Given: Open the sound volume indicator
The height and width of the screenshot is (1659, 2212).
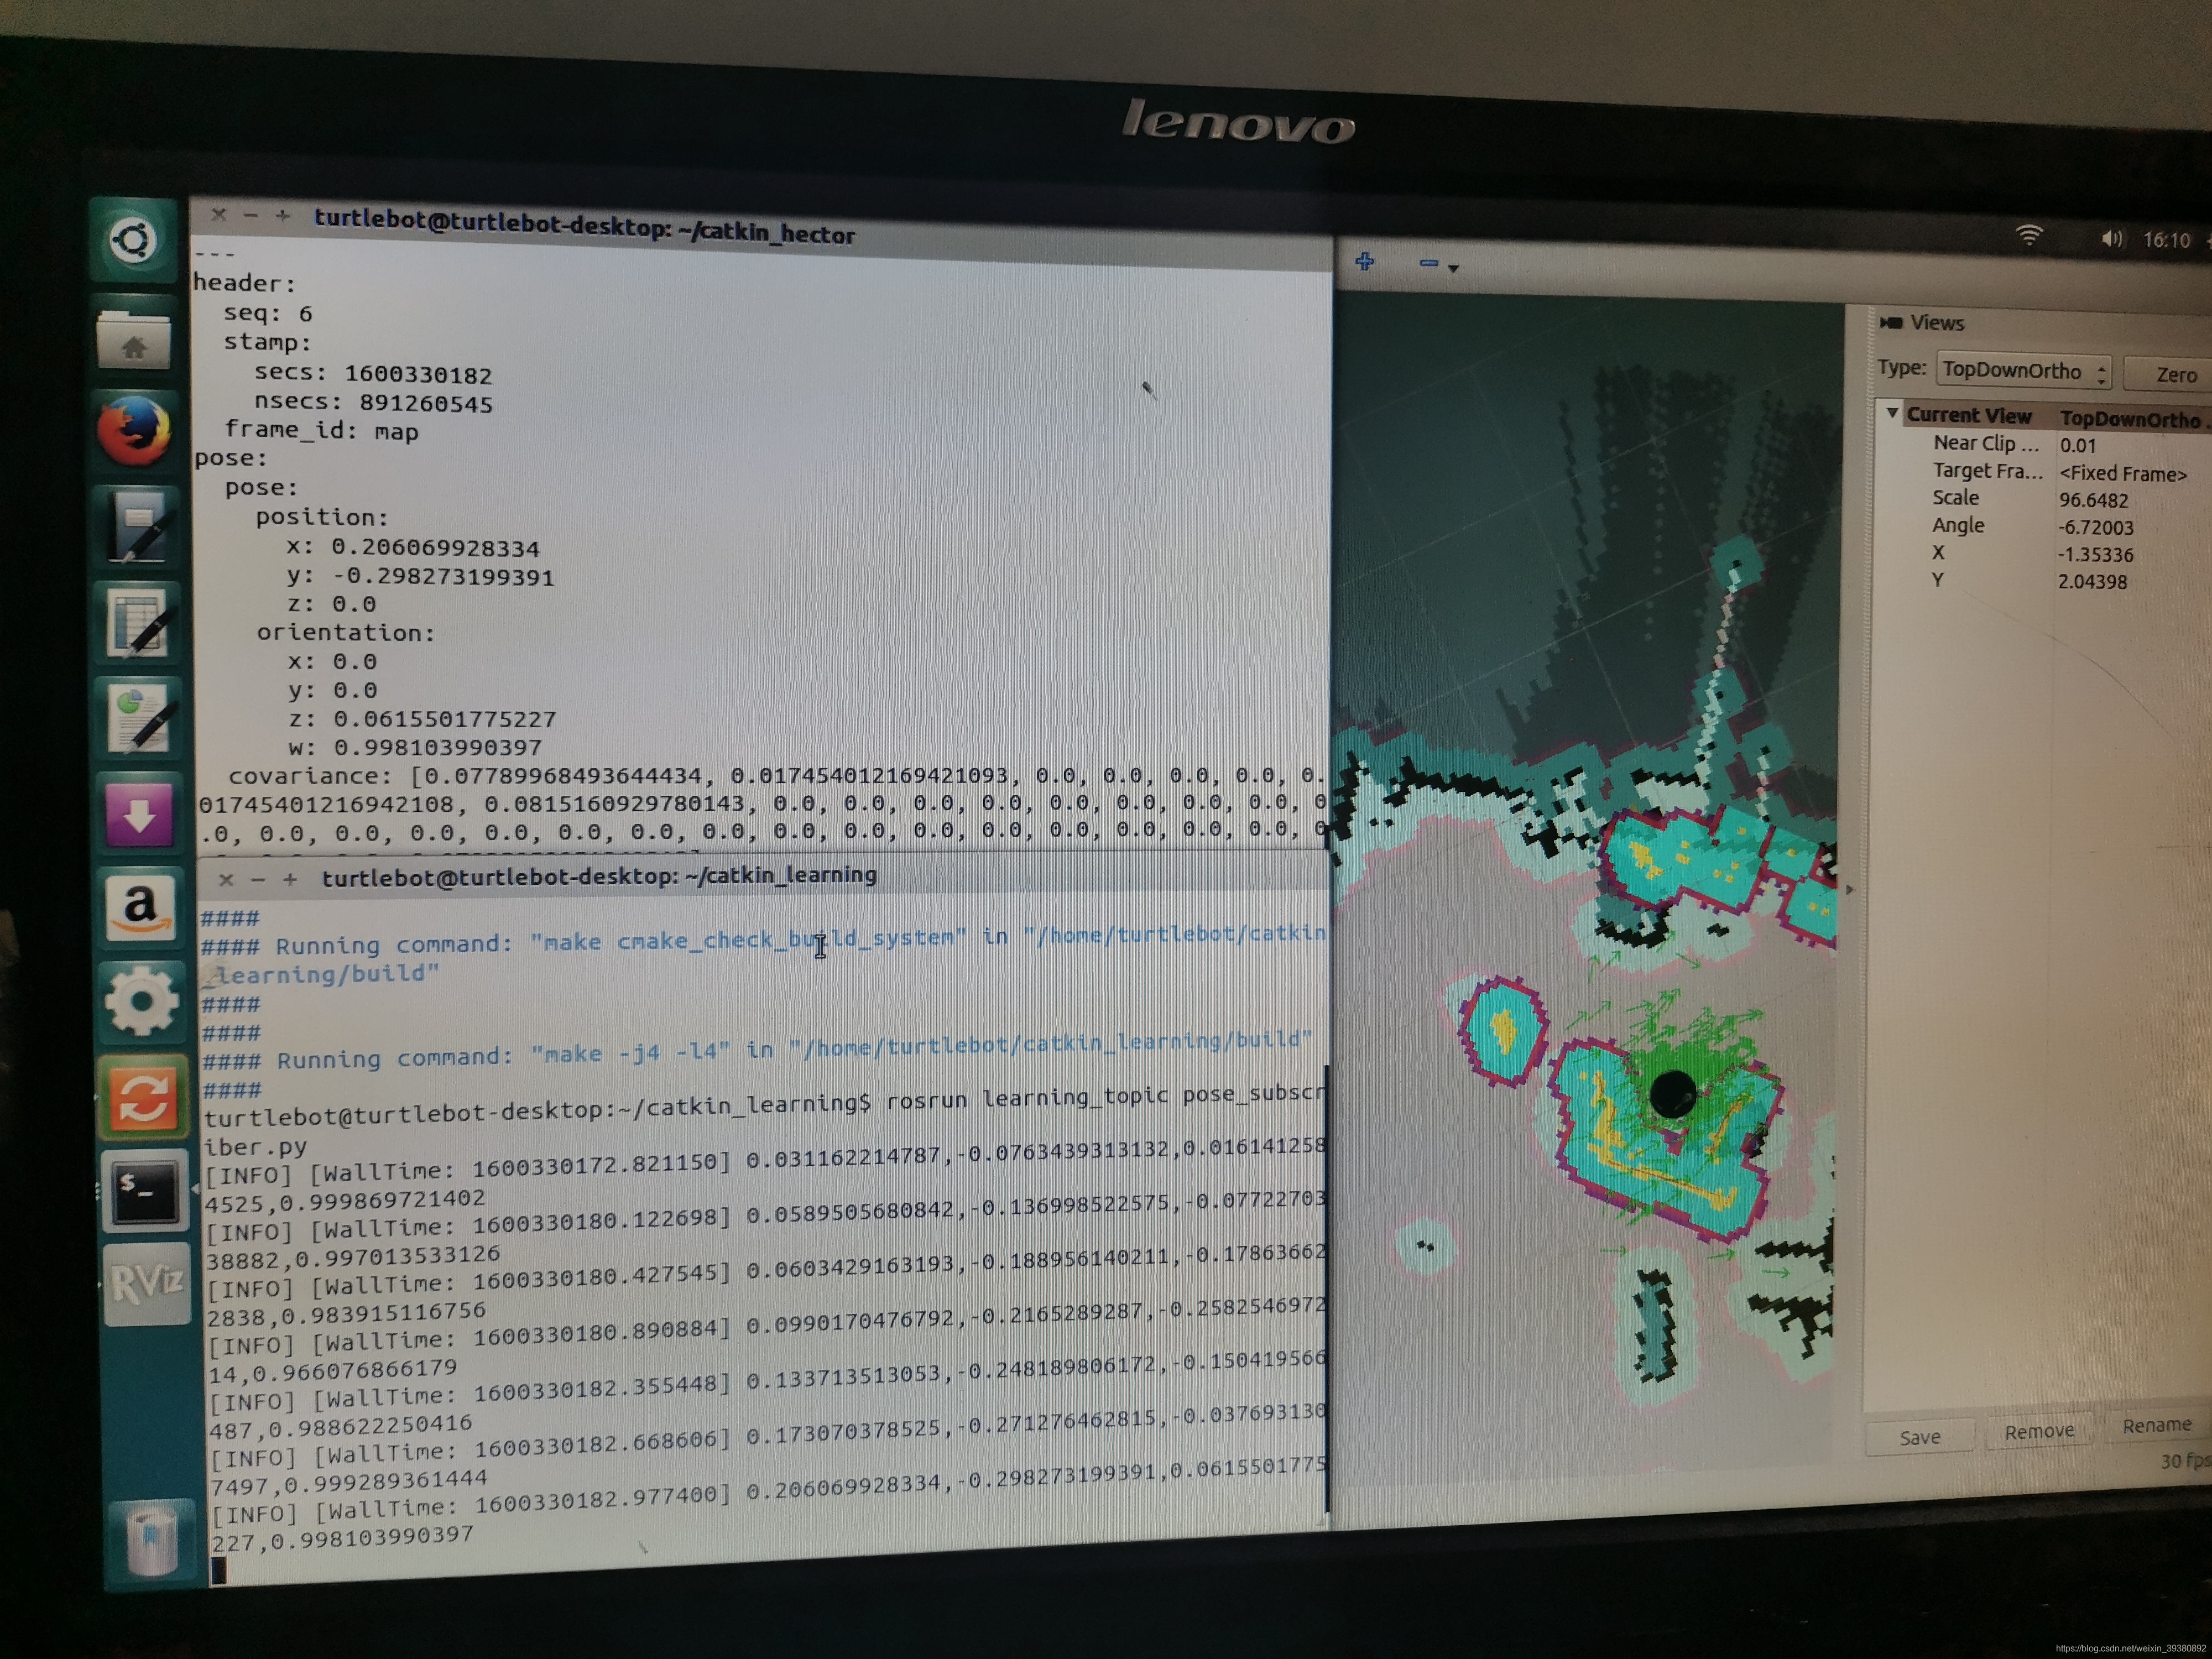Looking at the screenshot, I should tap(2111, 238).
